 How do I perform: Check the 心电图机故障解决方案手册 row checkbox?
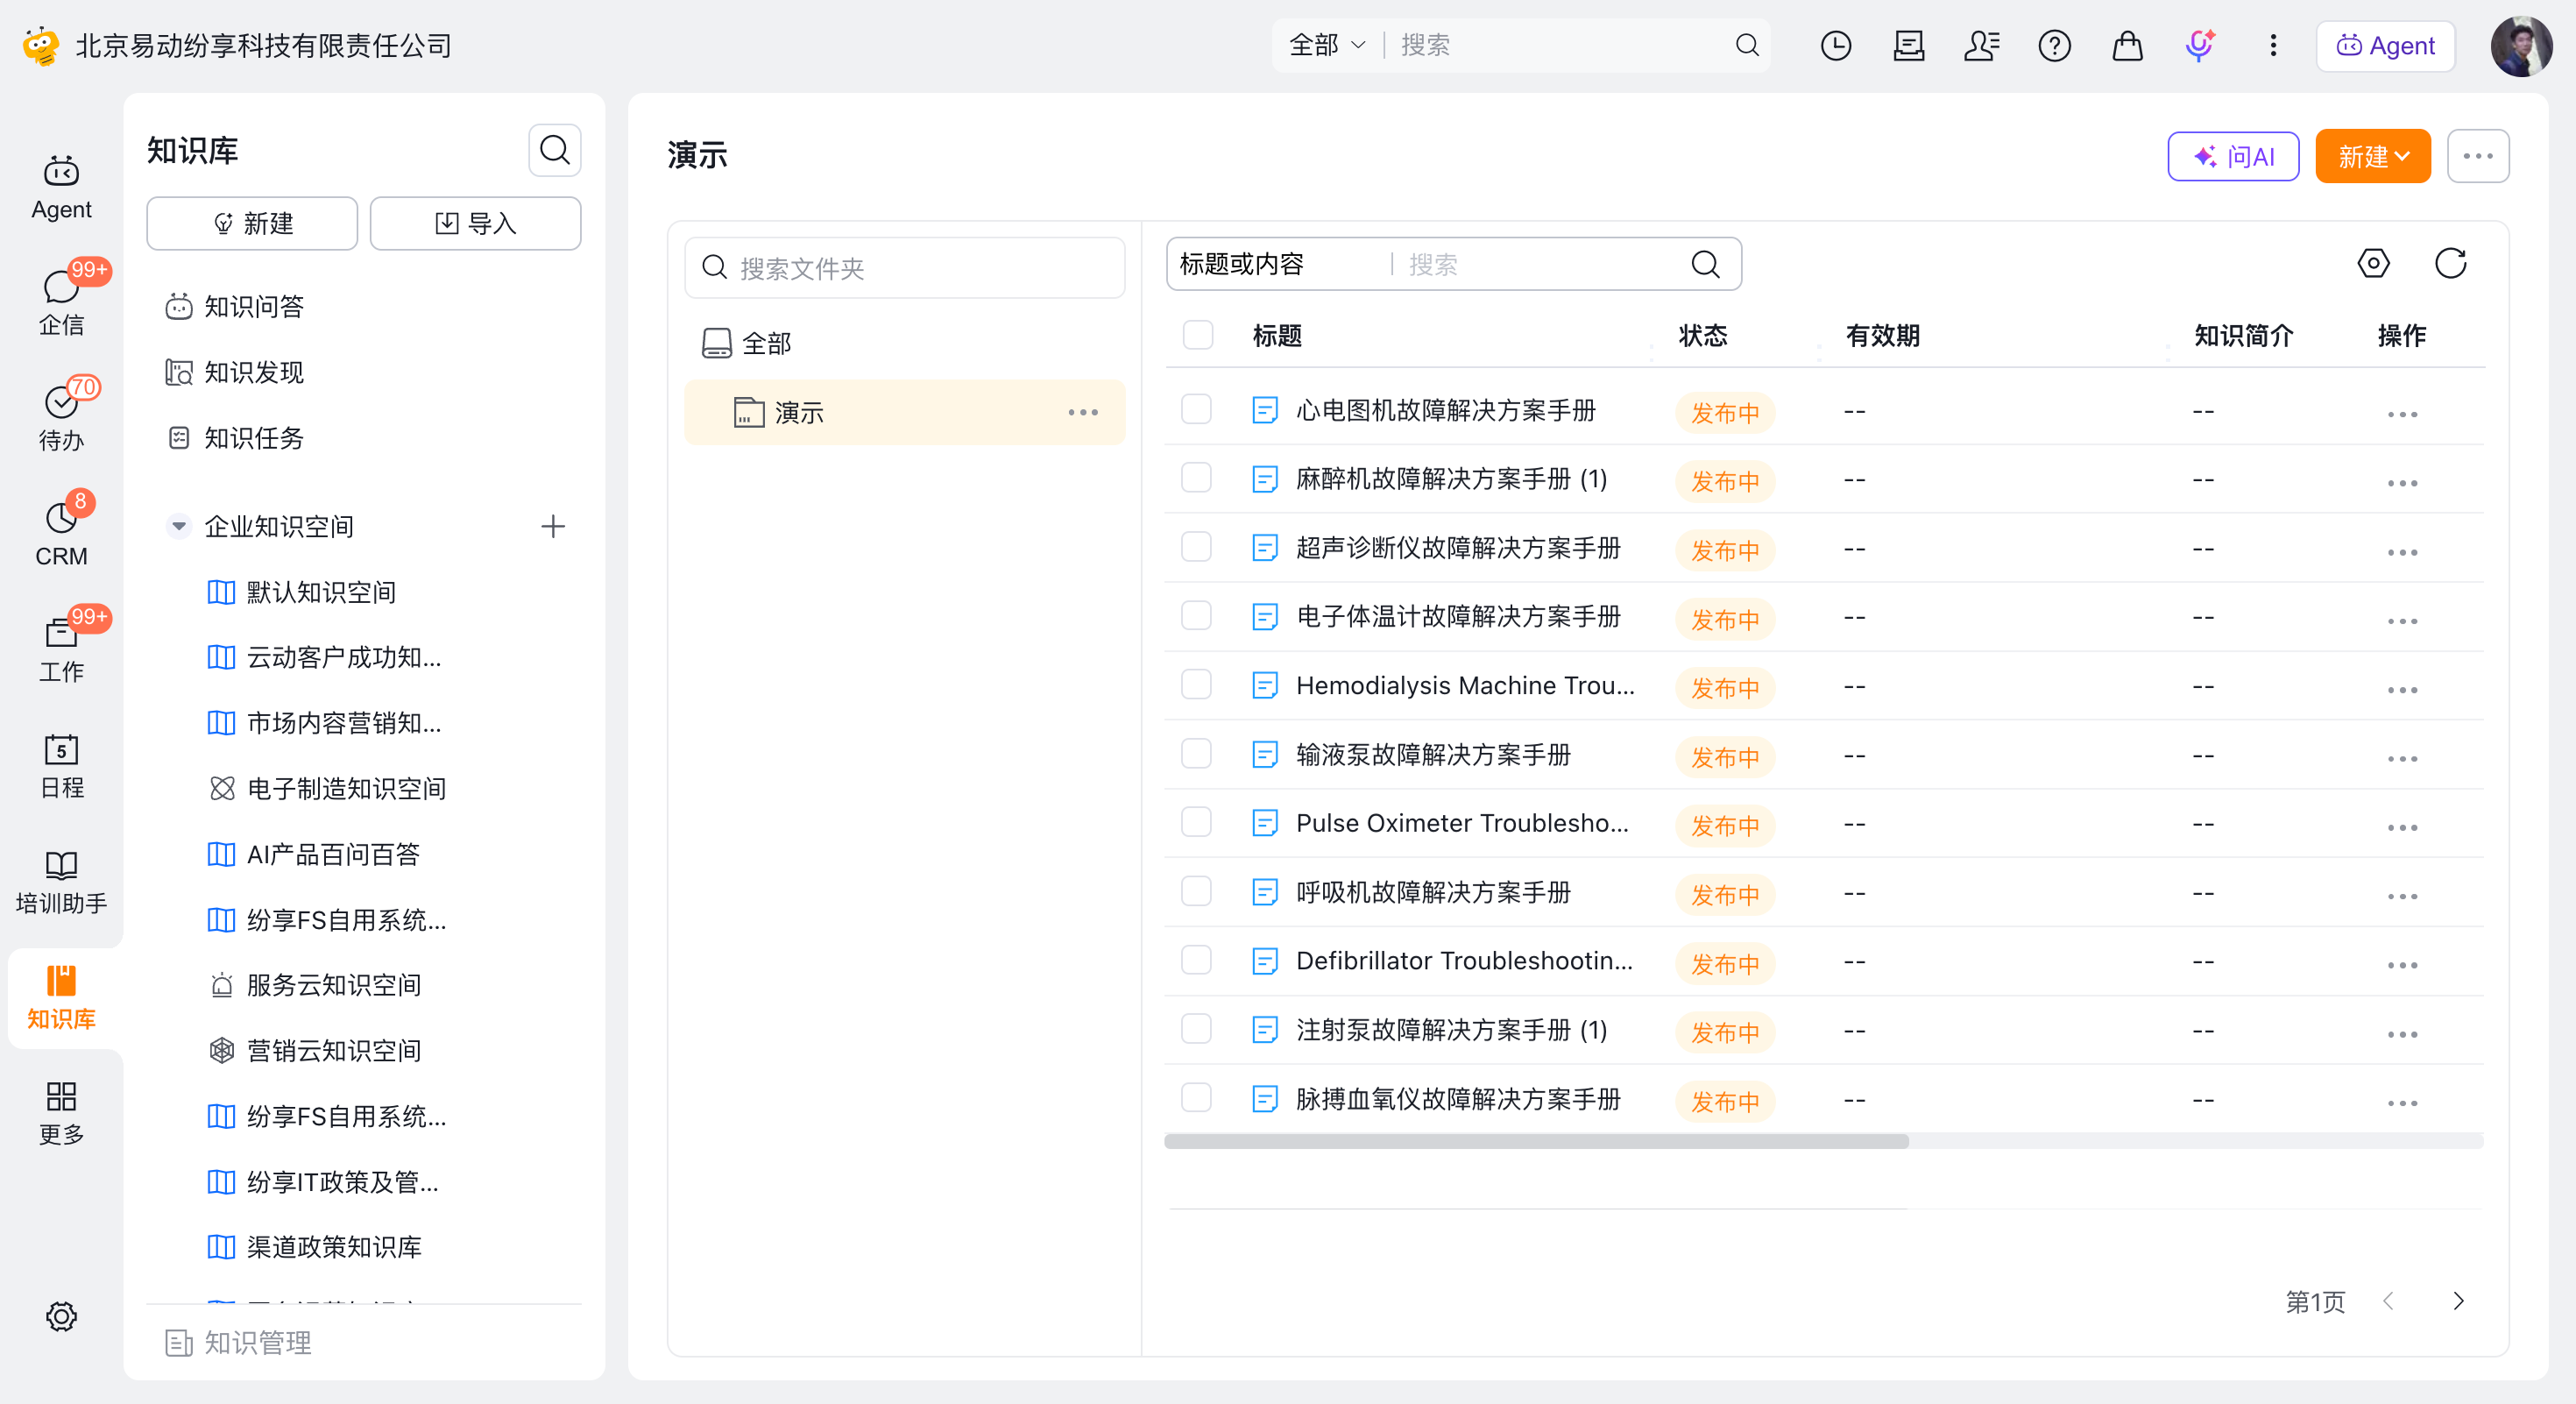pyautogui.click(x=1196, y=410)
